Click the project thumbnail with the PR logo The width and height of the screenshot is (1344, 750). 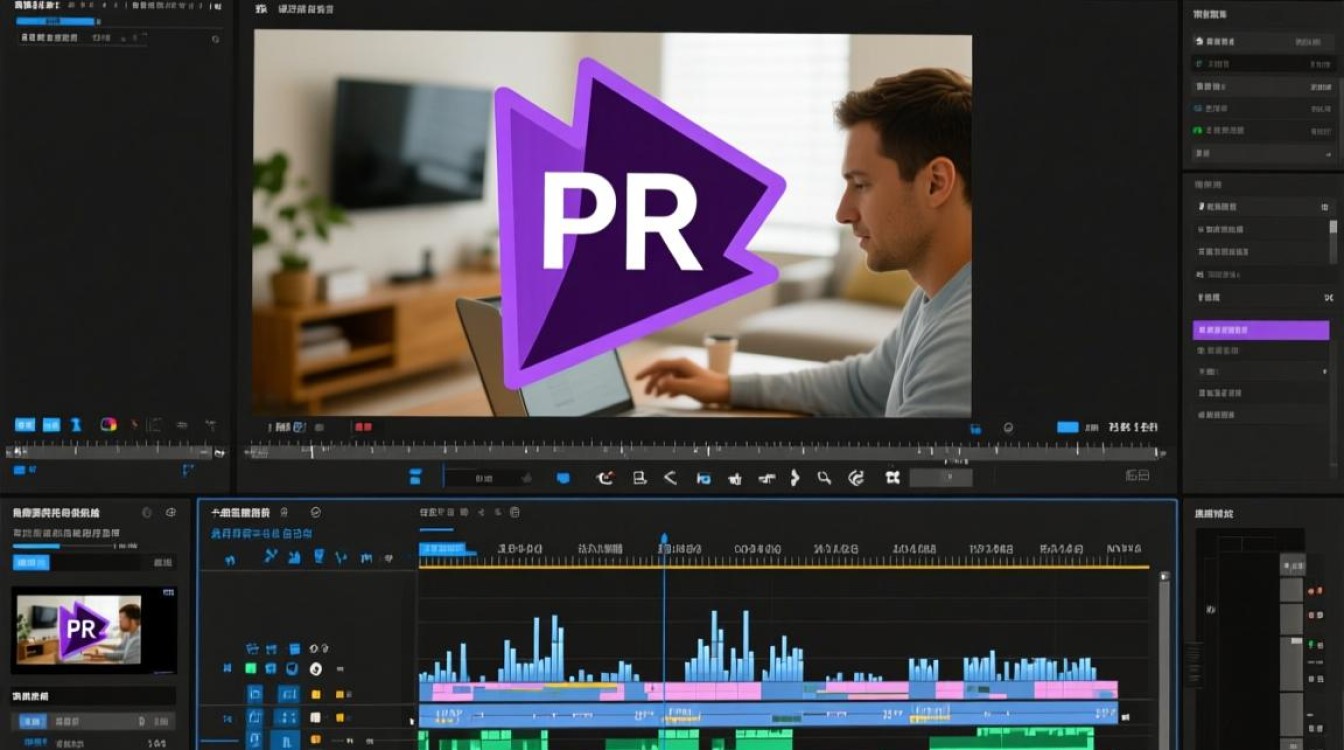[94, 630]
